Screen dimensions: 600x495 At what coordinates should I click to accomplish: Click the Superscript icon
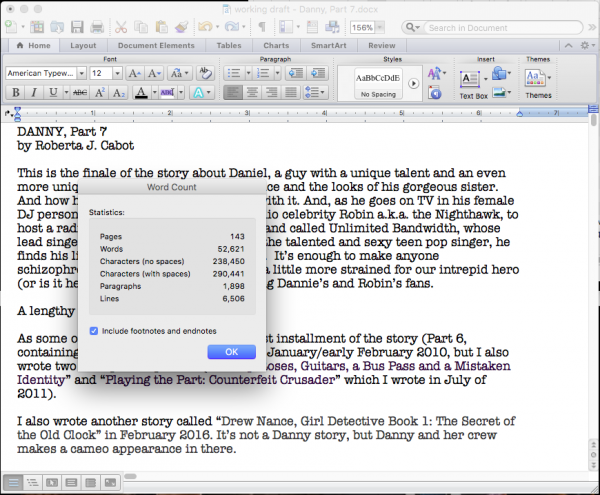click(100, 93)
